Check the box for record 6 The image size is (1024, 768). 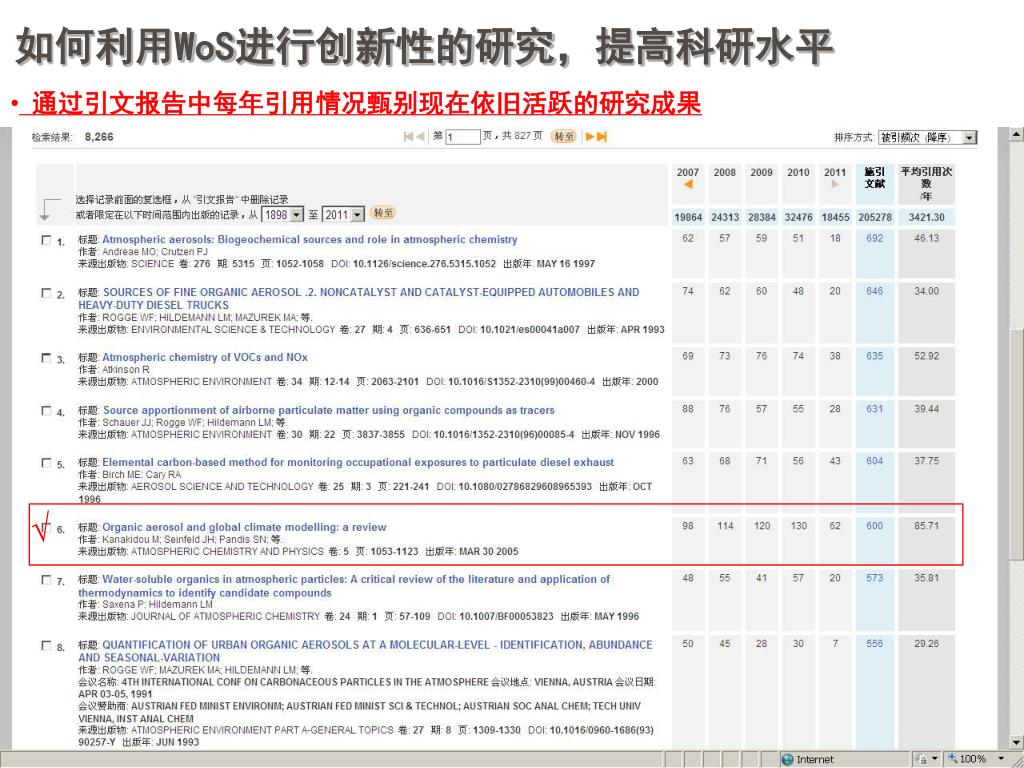(46, 528)
